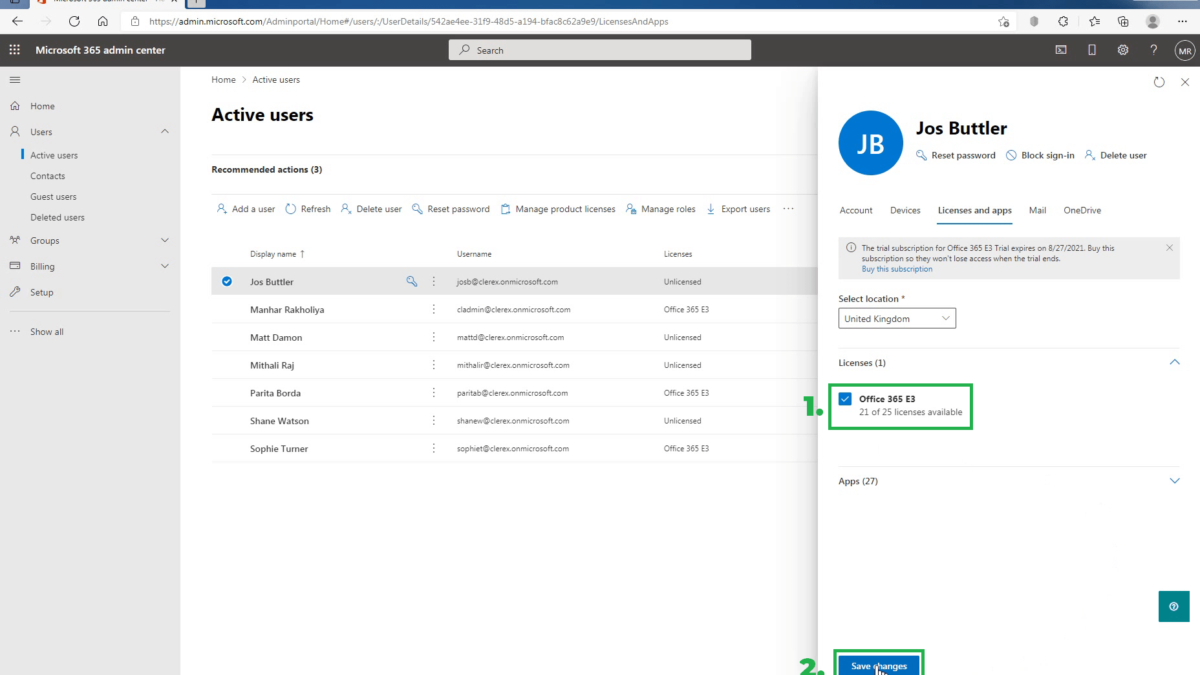Expand the Billing navigation group
Image resolution: width=1200 pixels, height=675 pixels.
[x=165, y=267]
